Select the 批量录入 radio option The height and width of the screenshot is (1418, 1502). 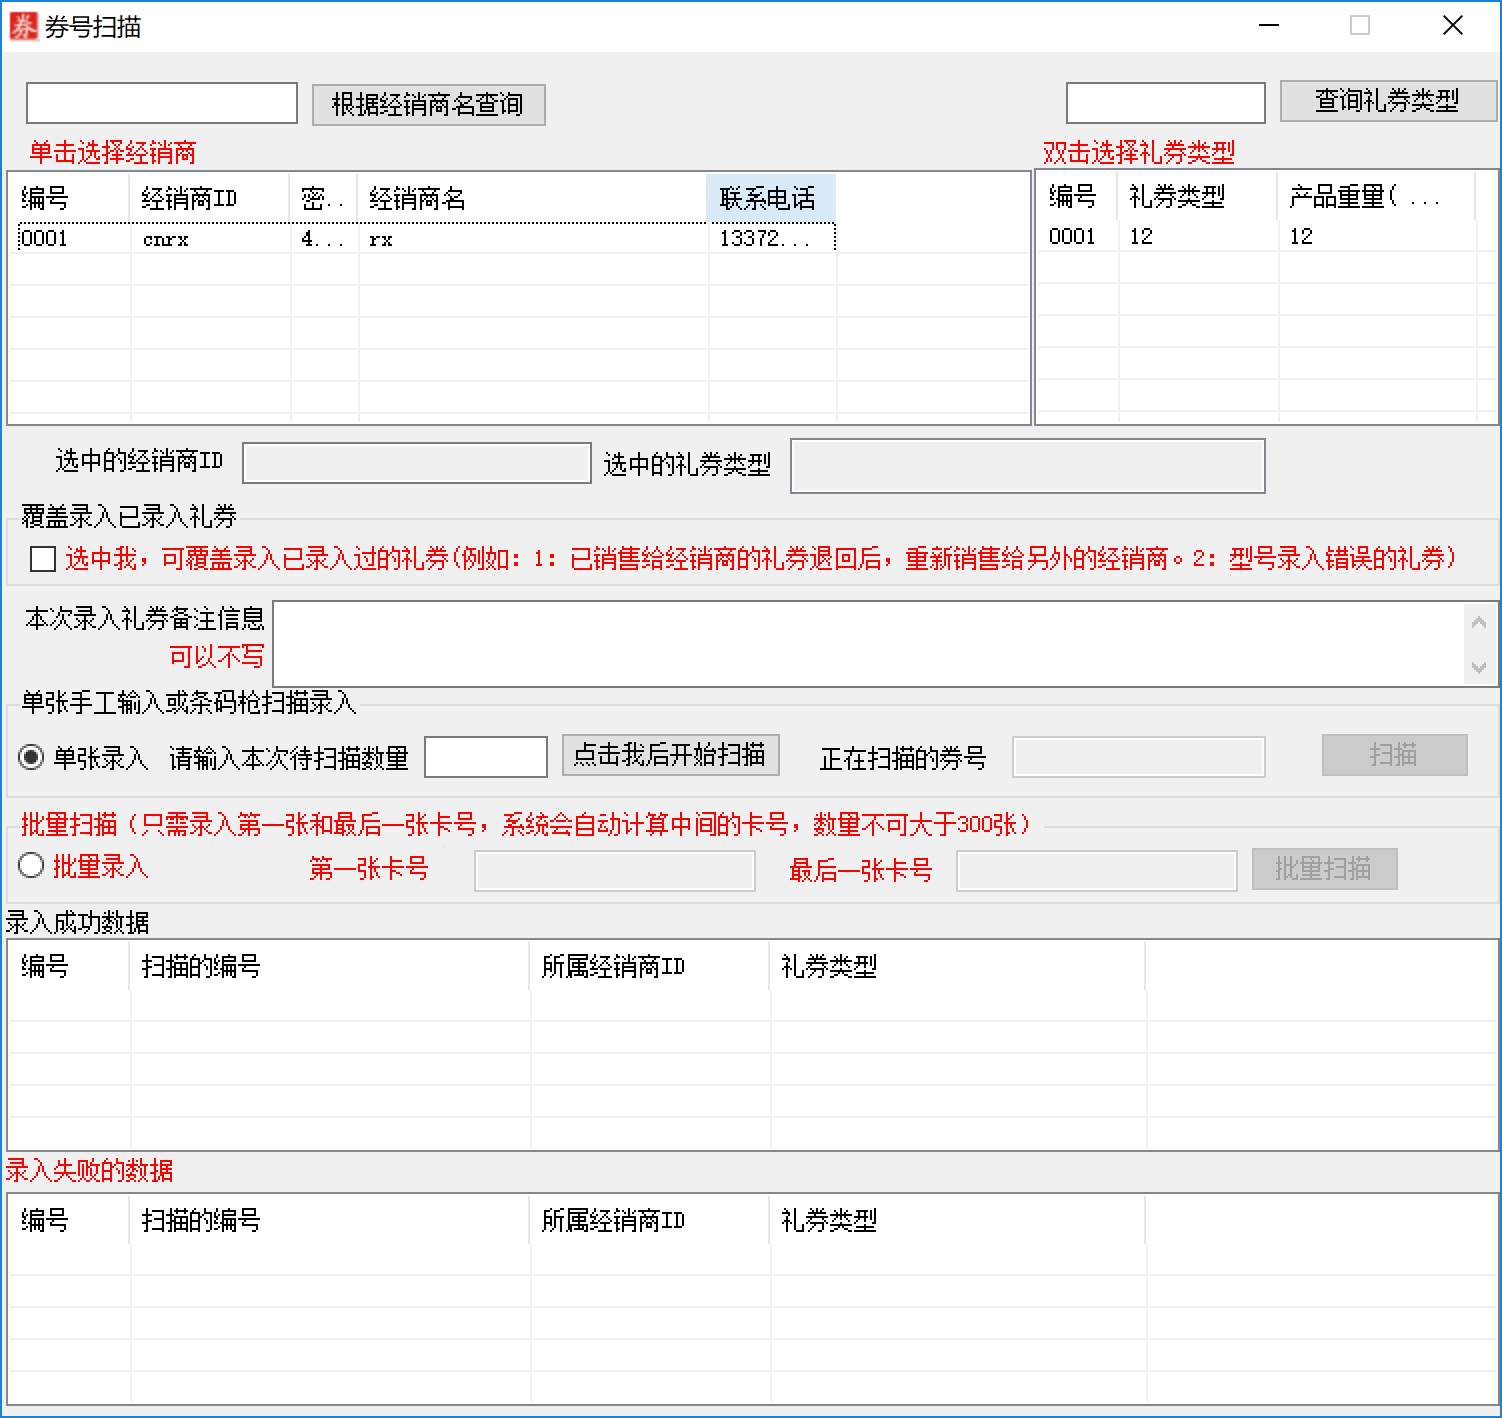[x=31, y=866]
